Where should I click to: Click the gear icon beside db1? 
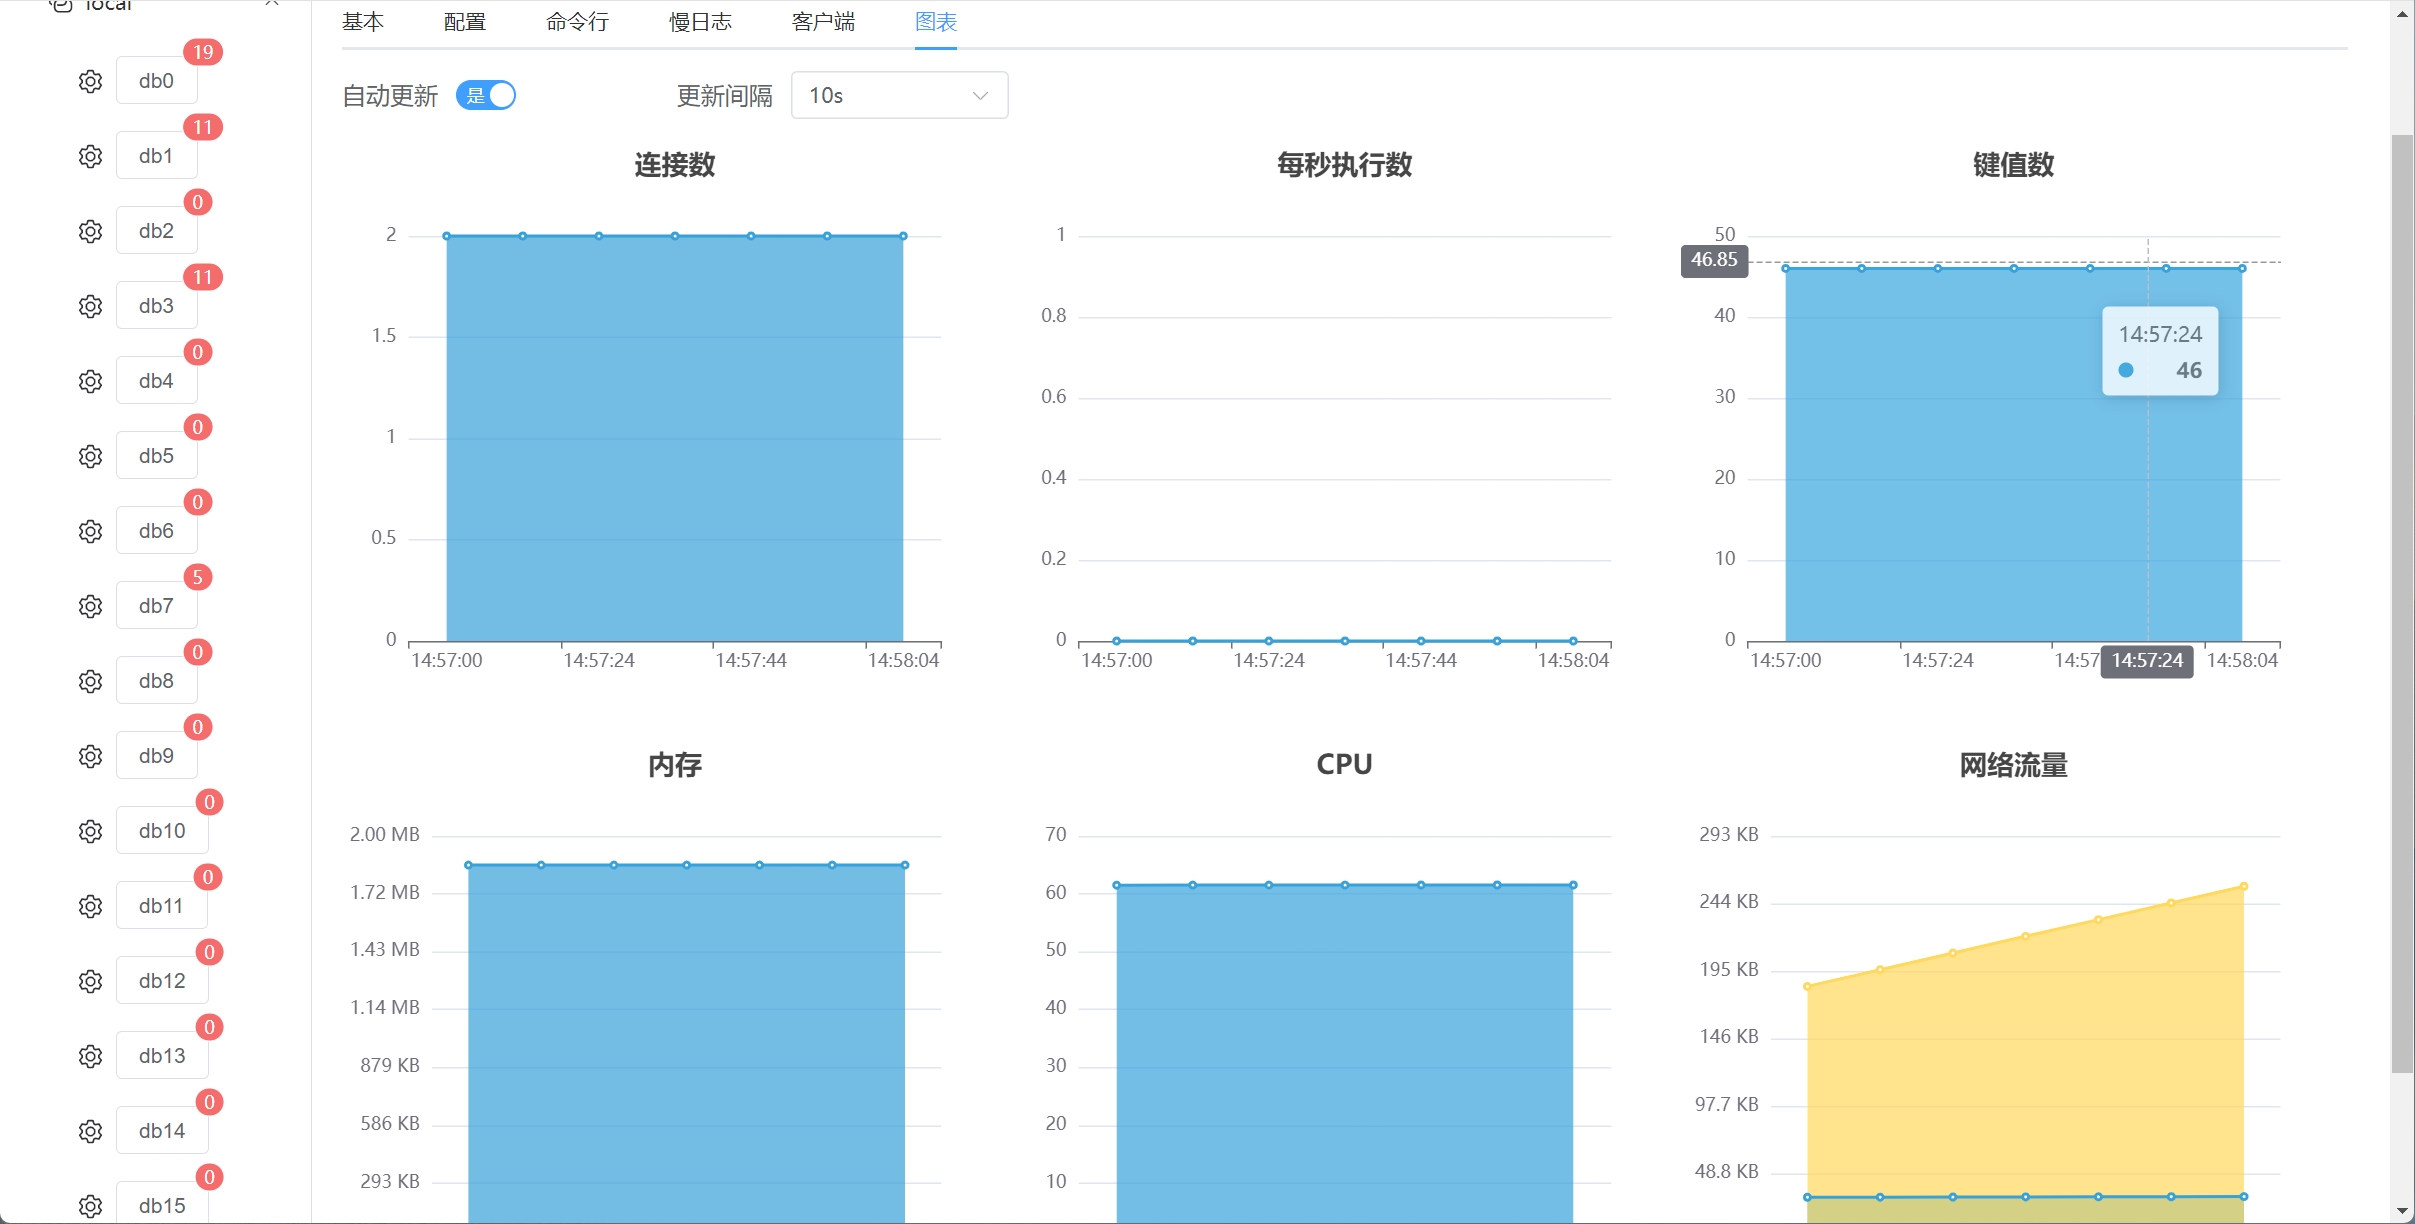pyautogui.click(x=90, y=156)
